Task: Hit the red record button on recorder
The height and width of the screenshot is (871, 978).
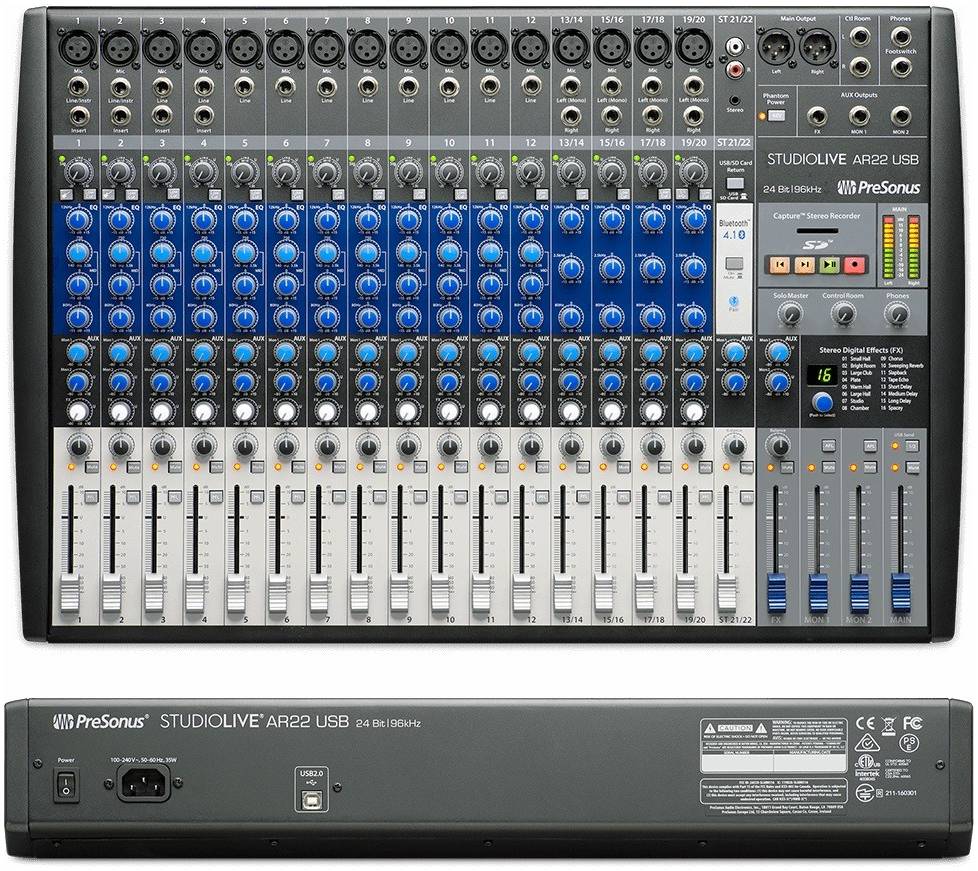Action: [x=854, y=265]
